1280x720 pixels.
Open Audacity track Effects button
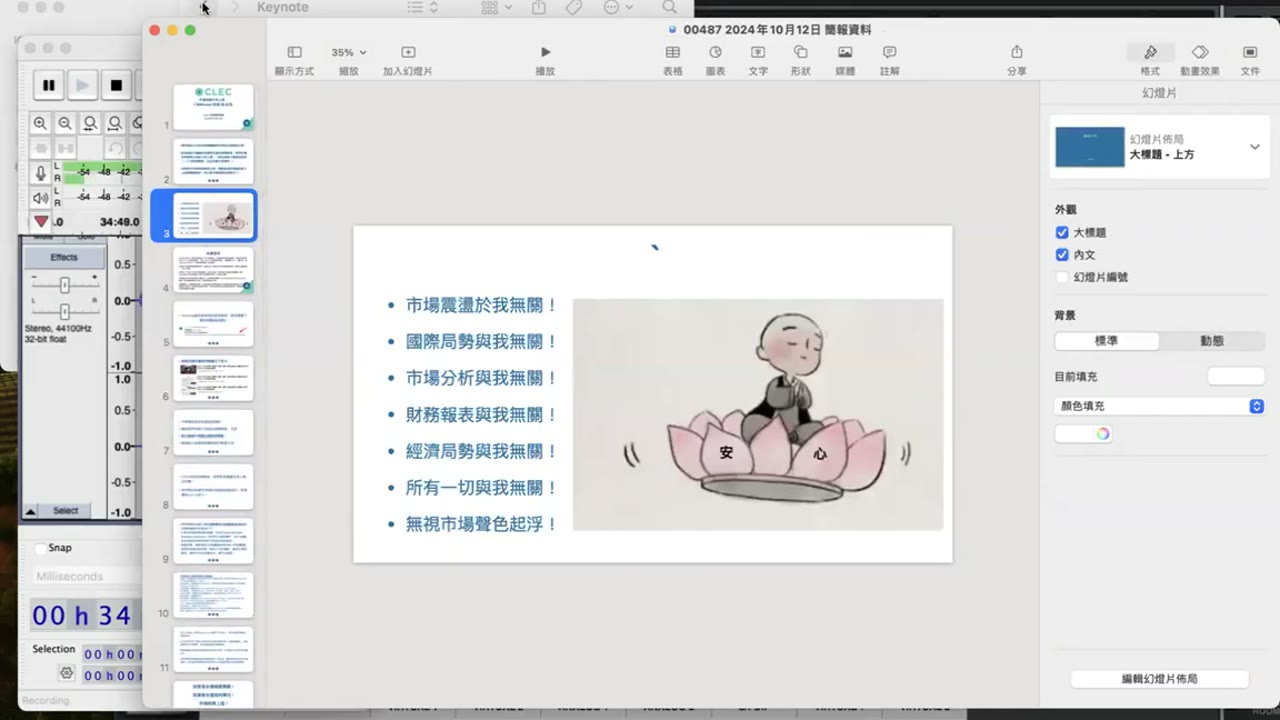64,258
